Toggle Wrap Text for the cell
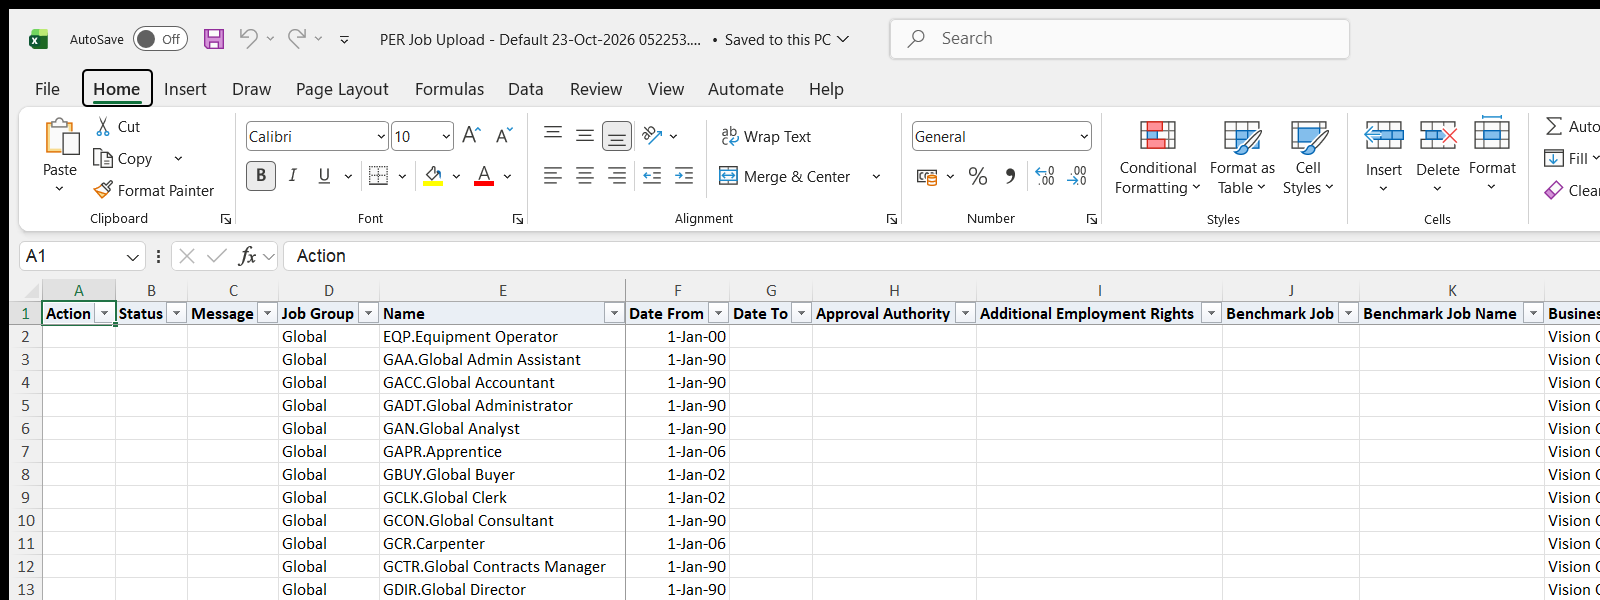Viewport: 1600px width, 600px height. [766, 137]
